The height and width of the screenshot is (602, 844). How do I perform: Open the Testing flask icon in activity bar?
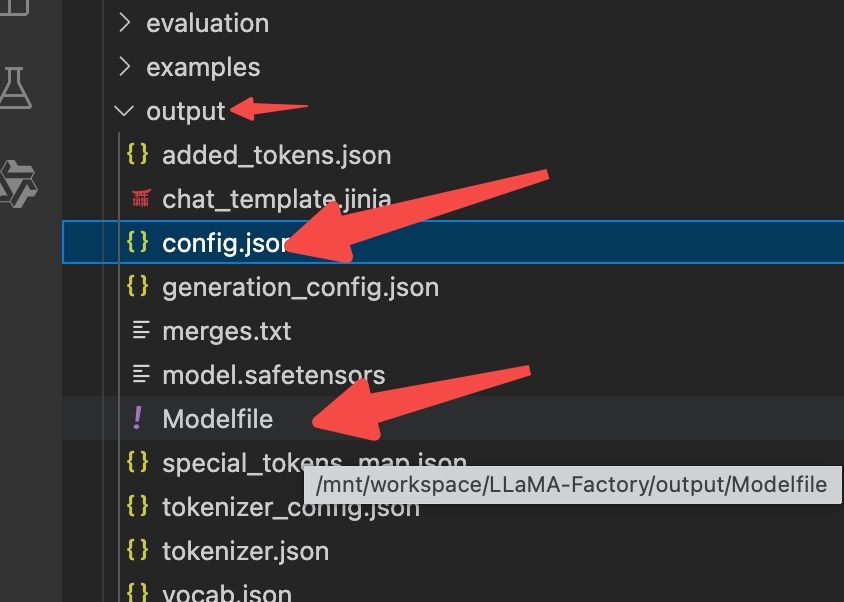tap(14, 88)
